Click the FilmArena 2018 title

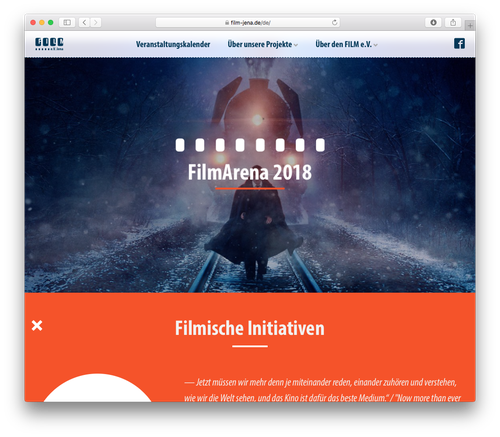[x=250, y=172]
